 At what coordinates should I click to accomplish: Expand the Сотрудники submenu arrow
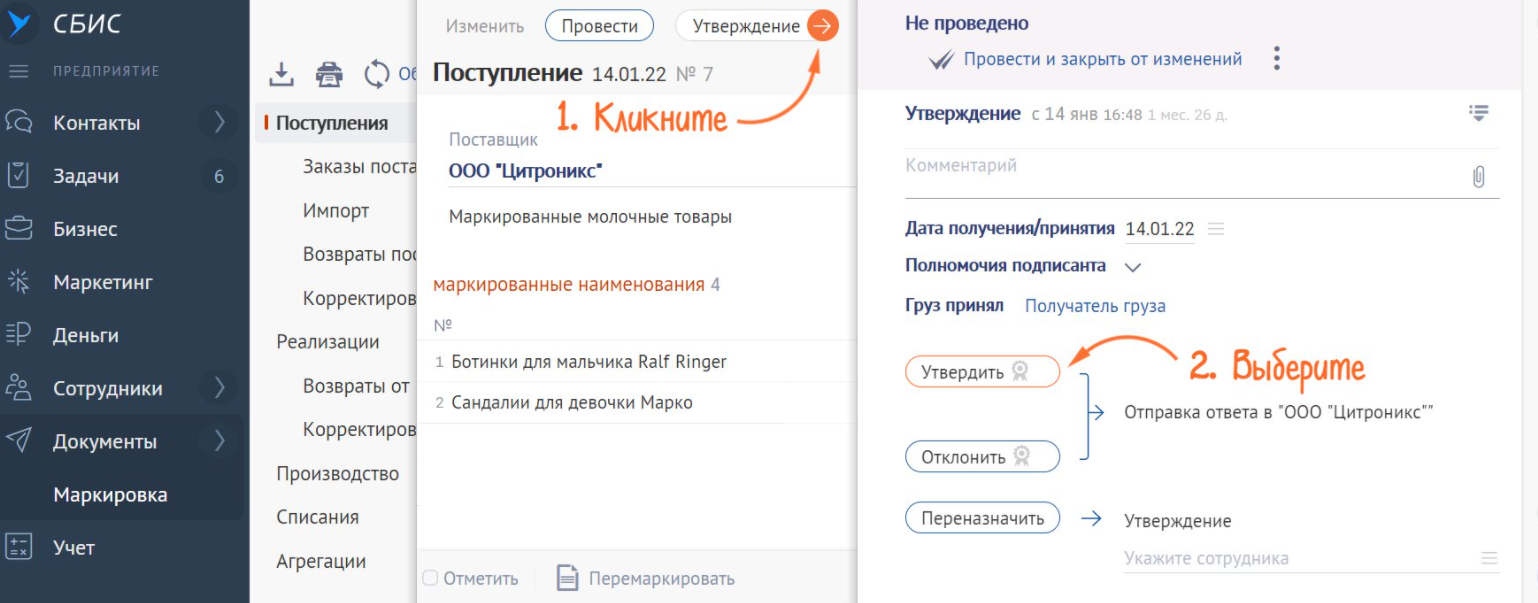219,388
